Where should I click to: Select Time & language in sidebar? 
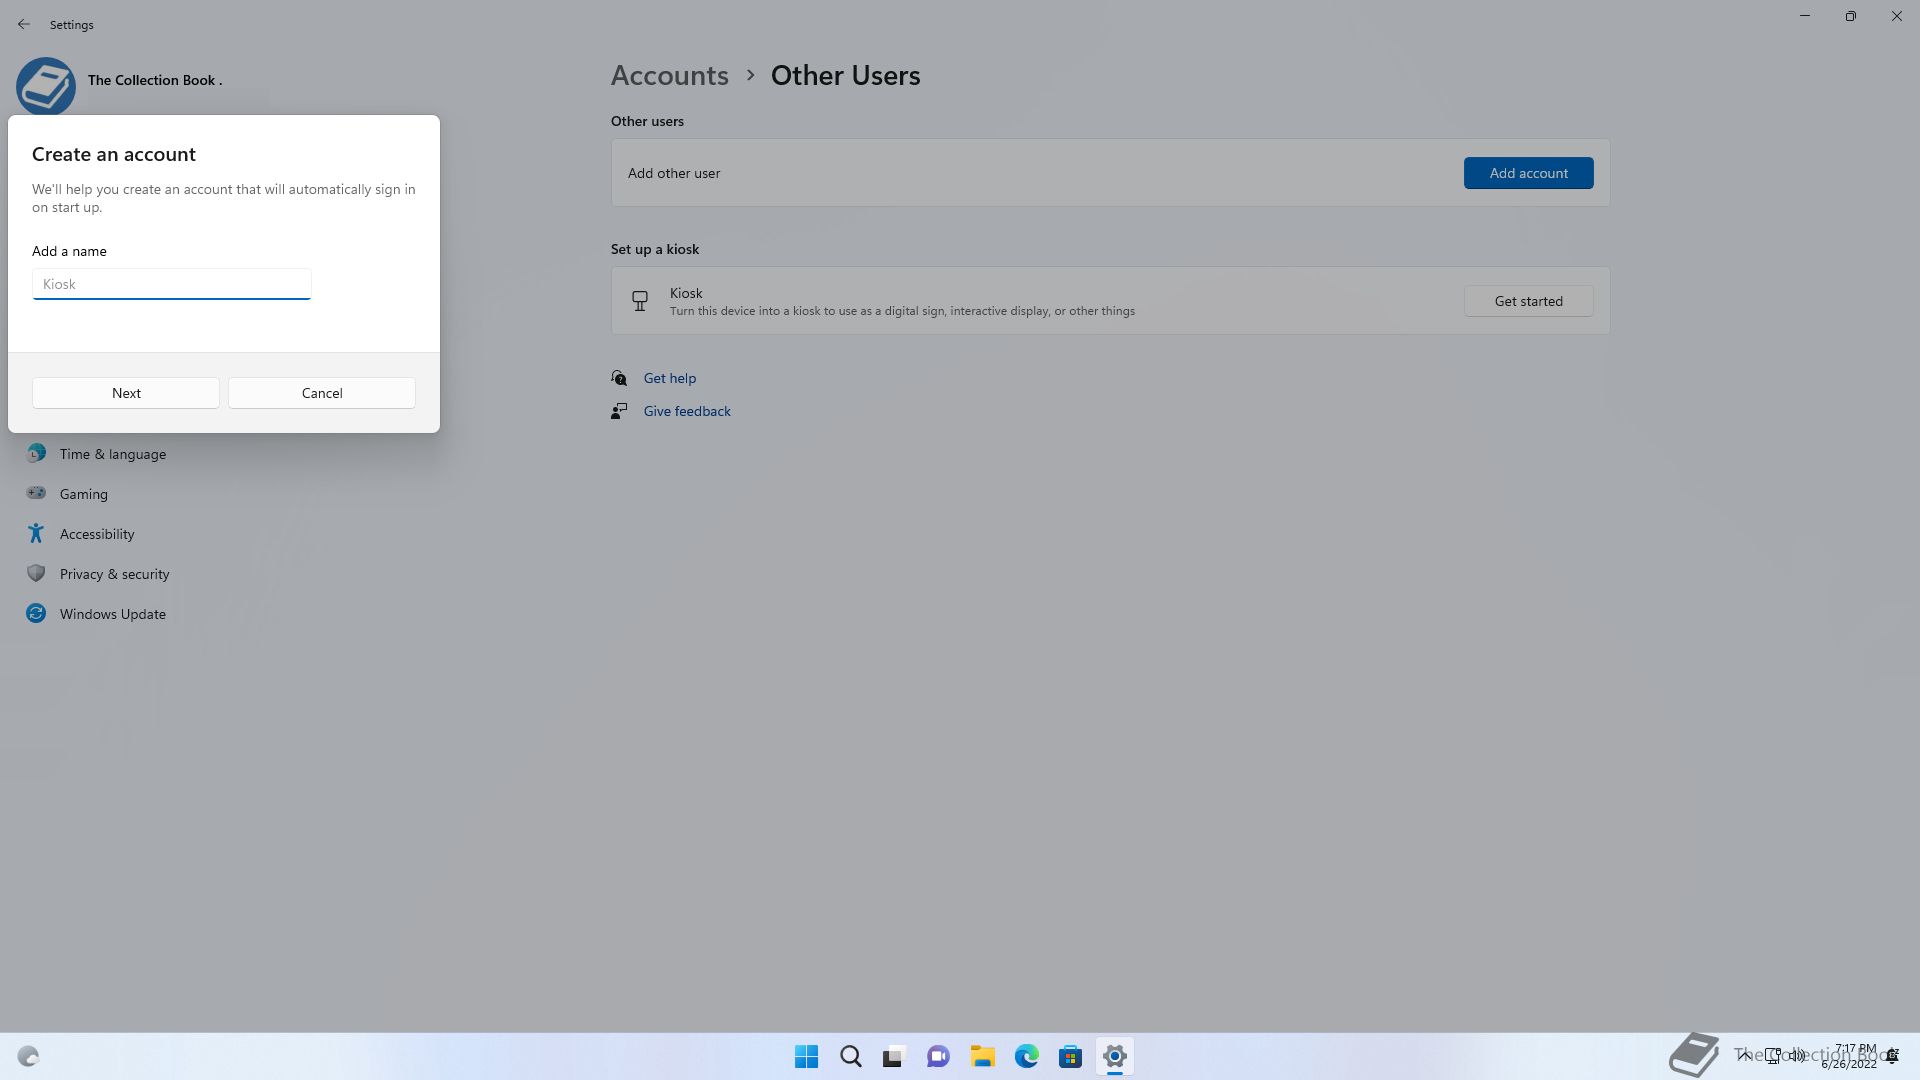[x=112, y=454]
